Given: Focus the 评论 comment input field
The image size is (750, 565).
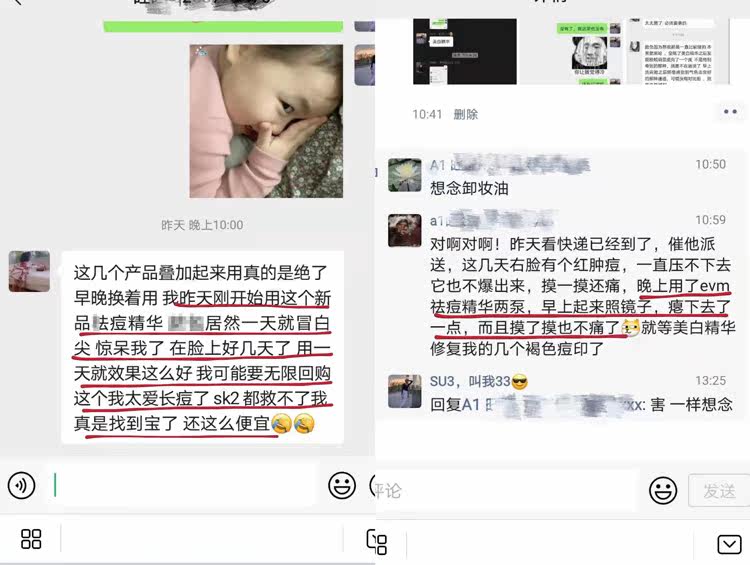Looking at the screenshot, I should click(507, 490).
